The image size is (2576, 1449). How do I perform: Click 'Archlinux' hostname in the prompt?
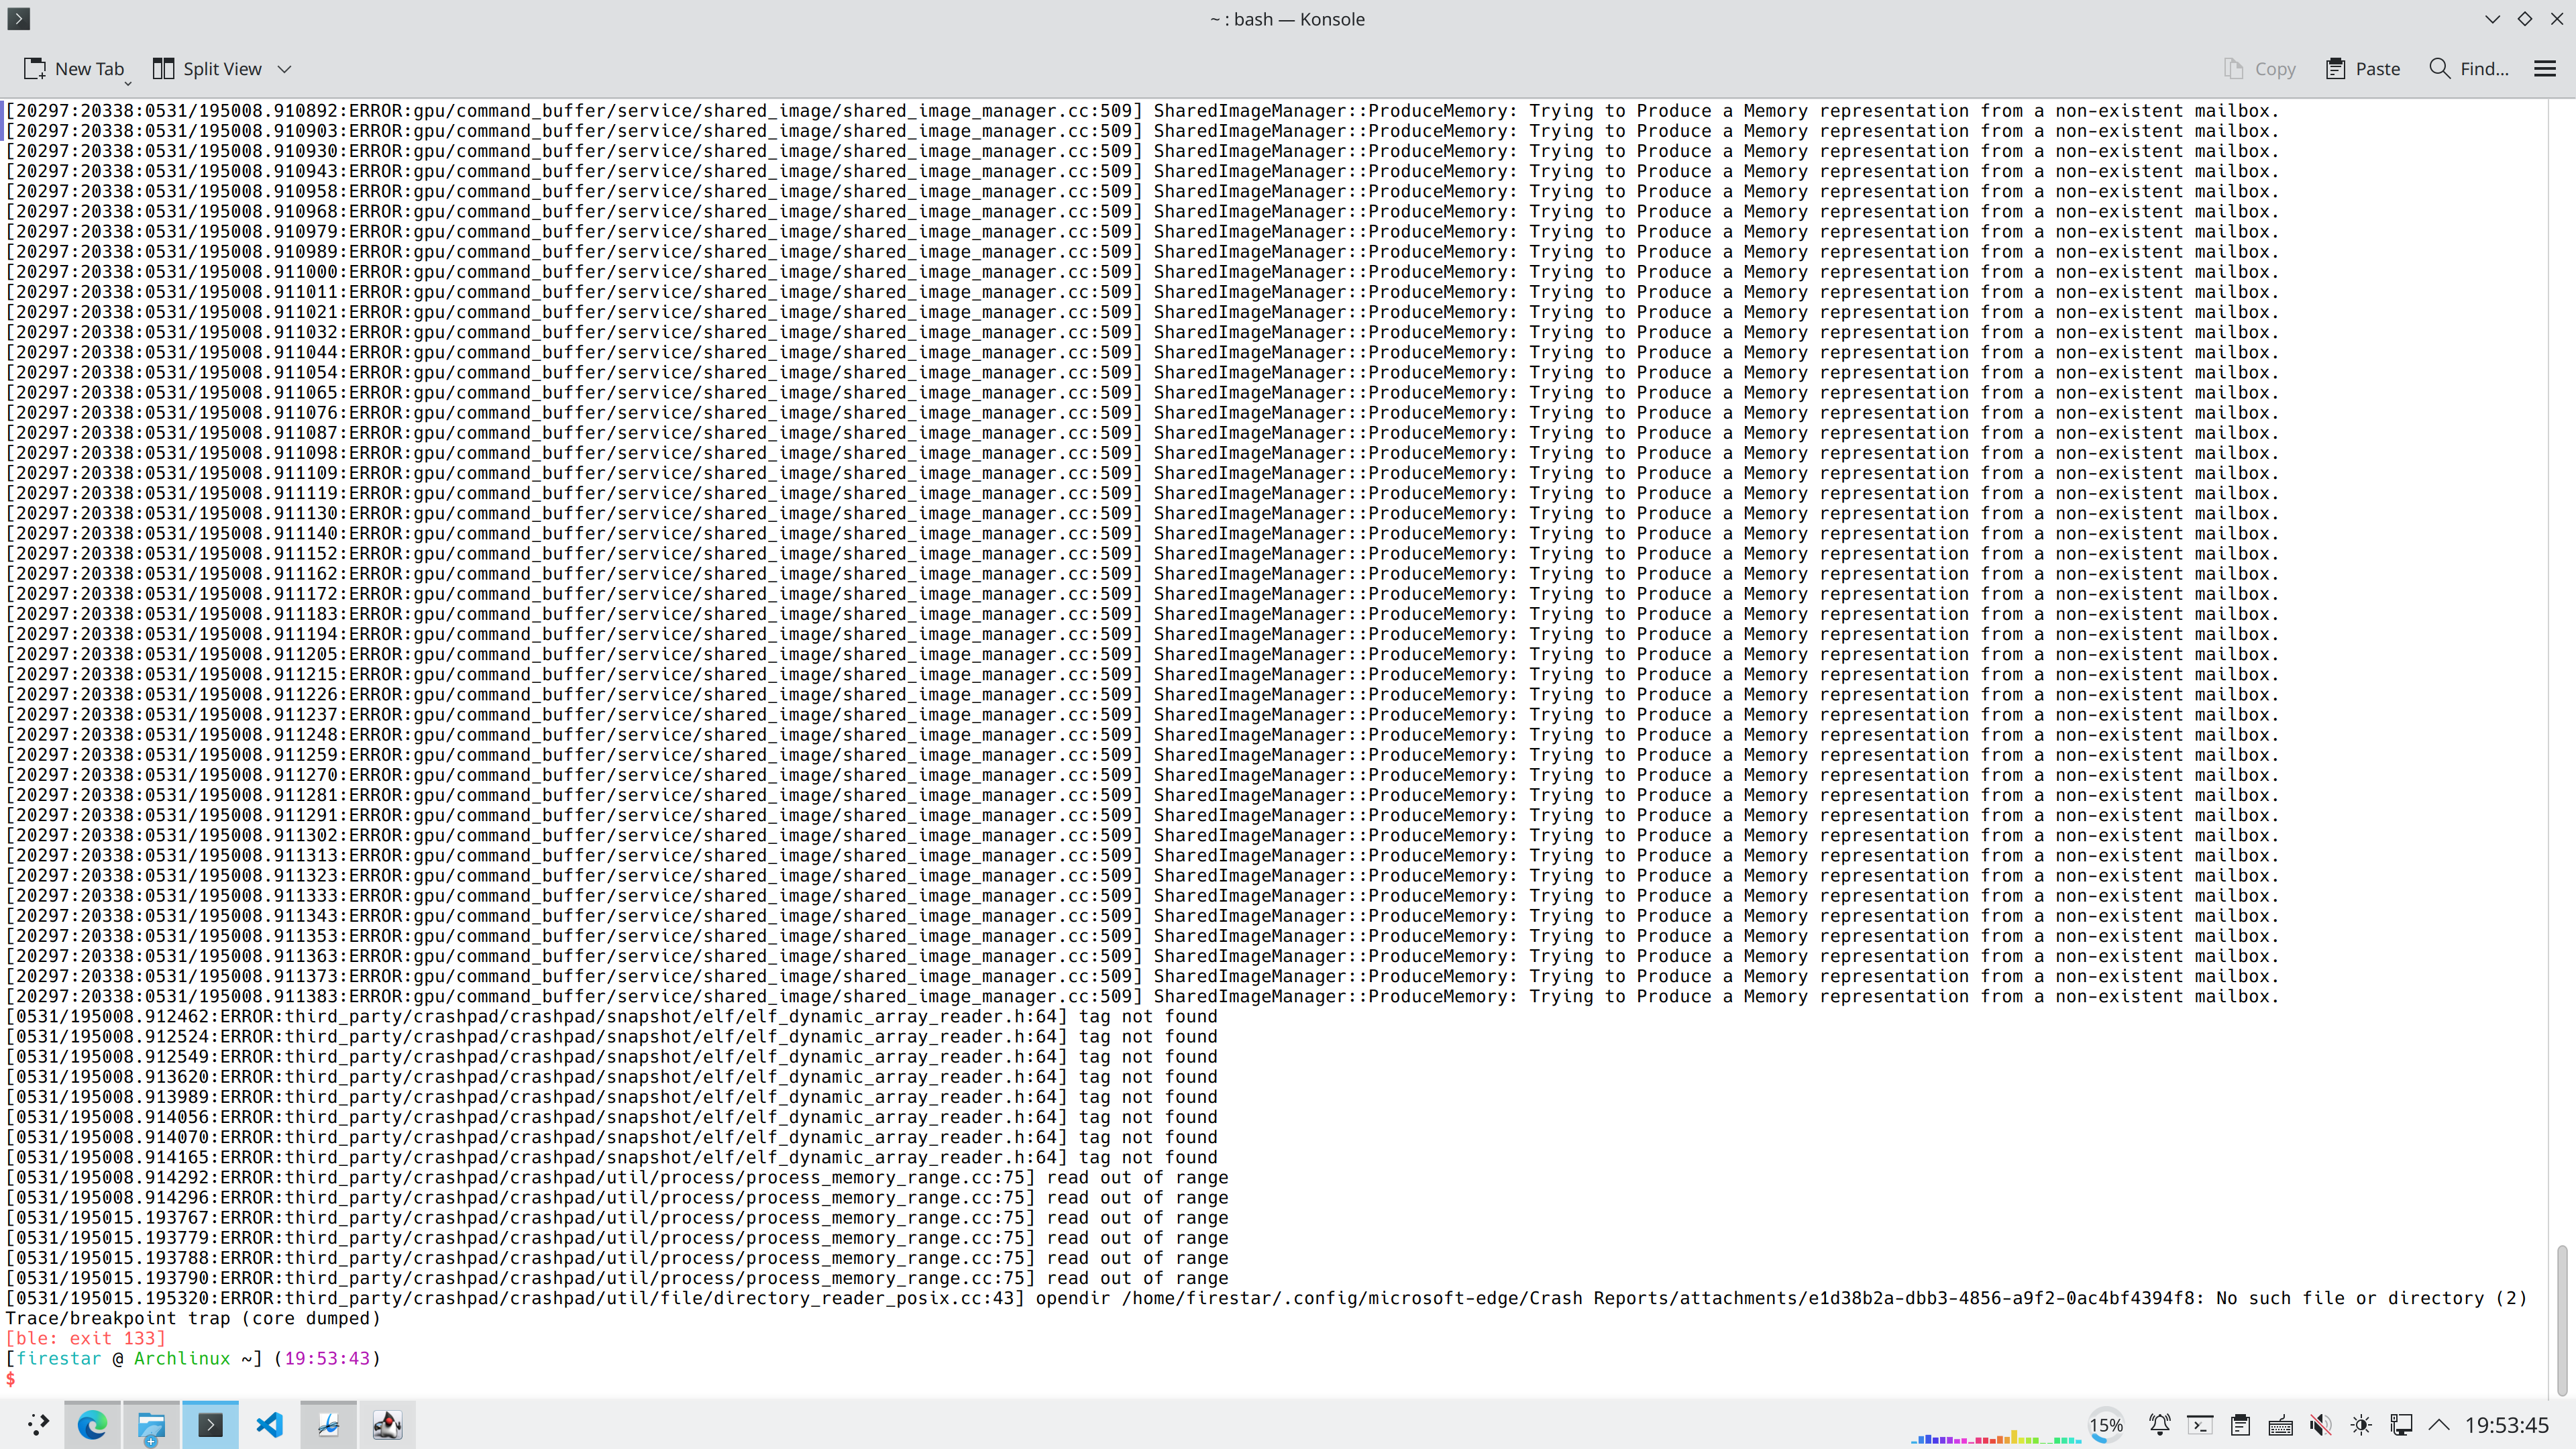182,1358
